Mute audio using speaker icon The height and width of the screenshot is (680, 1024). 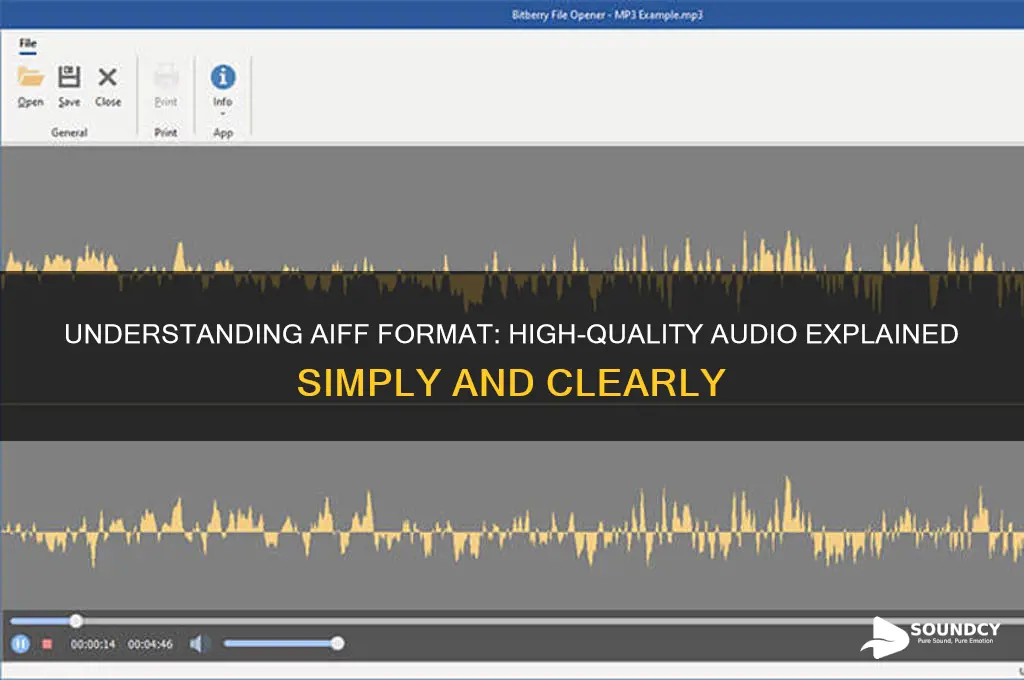(x=197, y=644)
